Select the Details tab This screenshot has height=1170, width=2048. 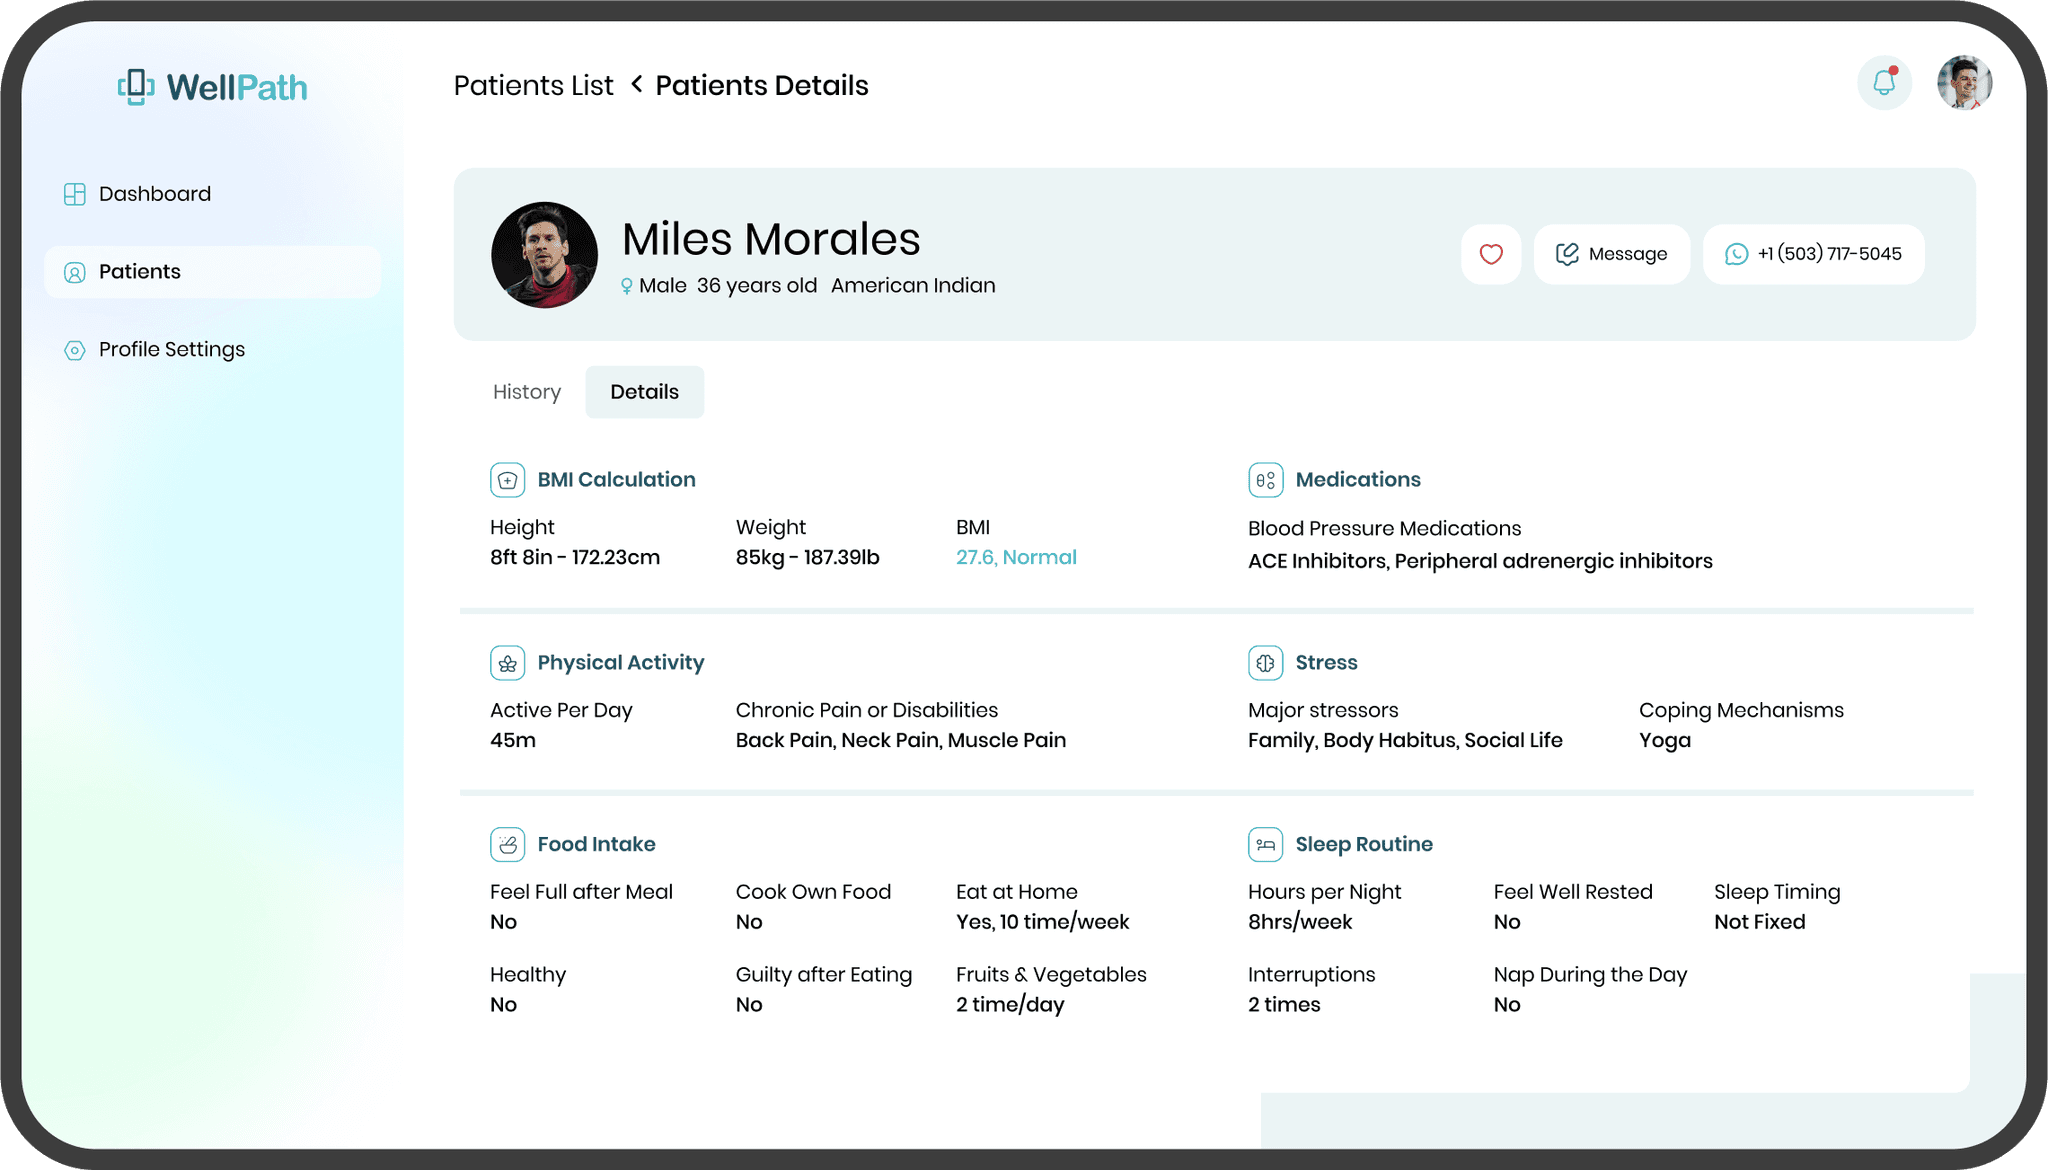coord(644,392)
